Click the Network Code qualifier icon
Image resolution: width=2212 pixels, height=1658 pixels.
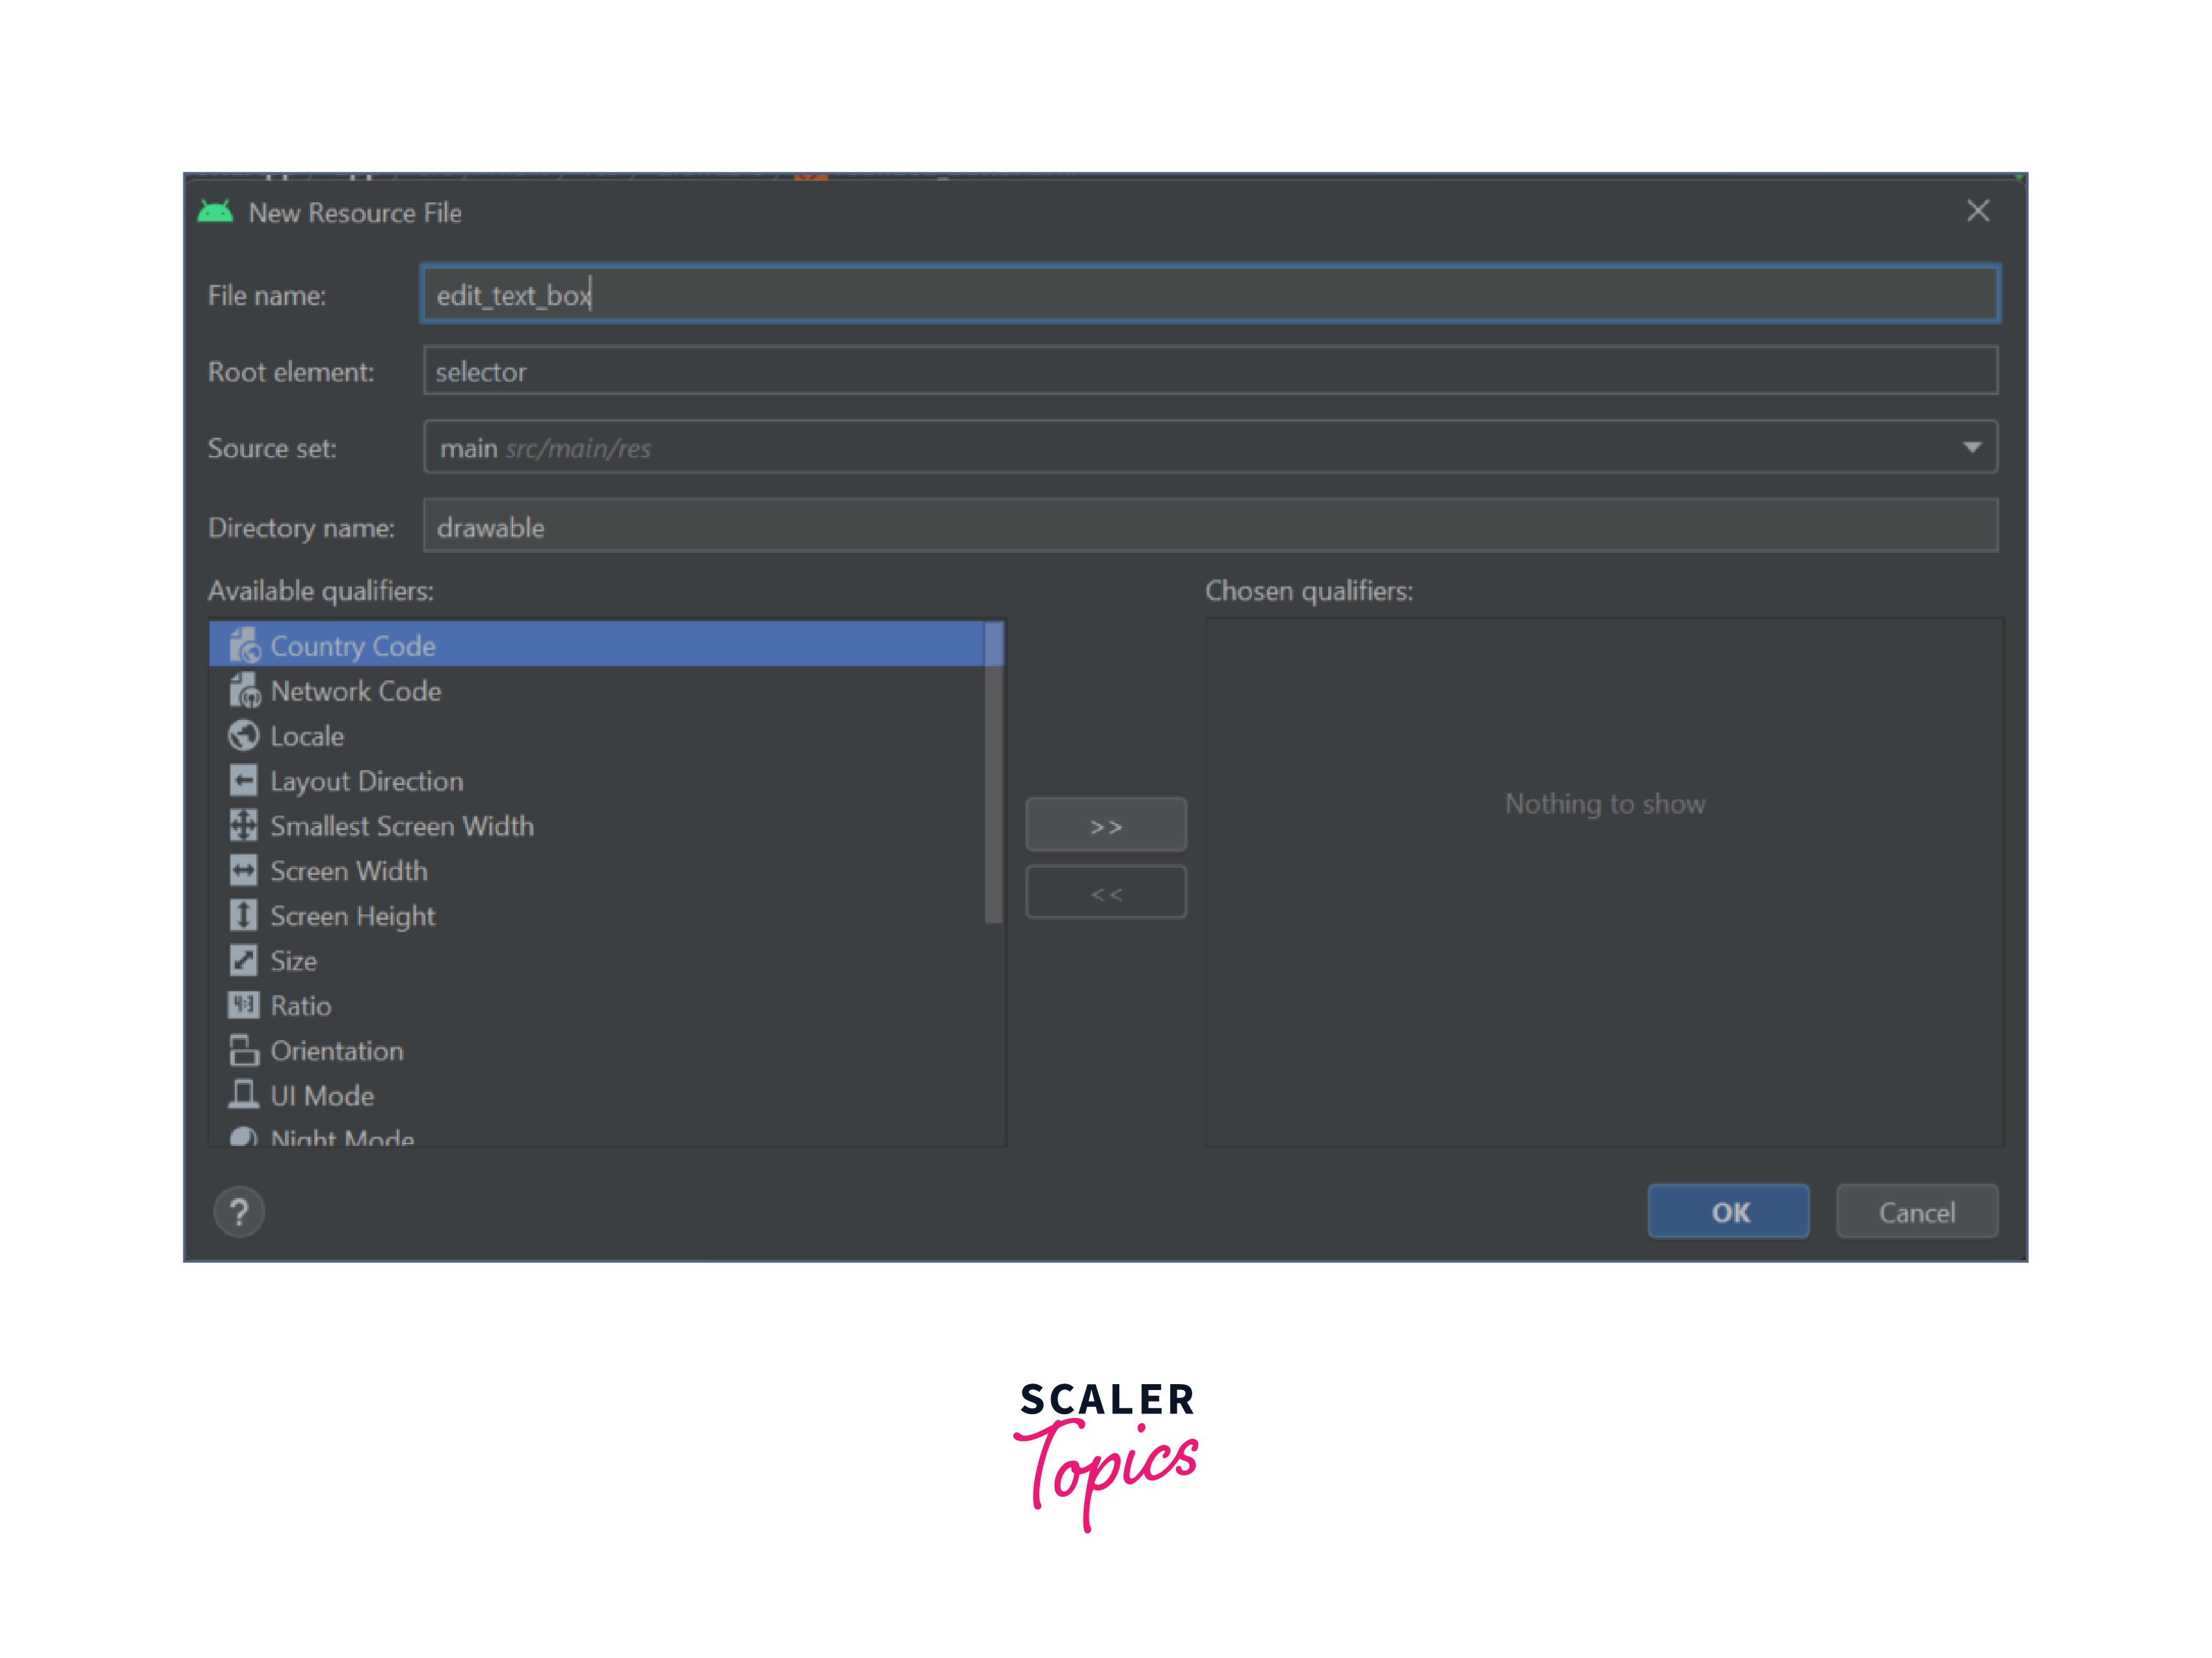click(244, 691)
